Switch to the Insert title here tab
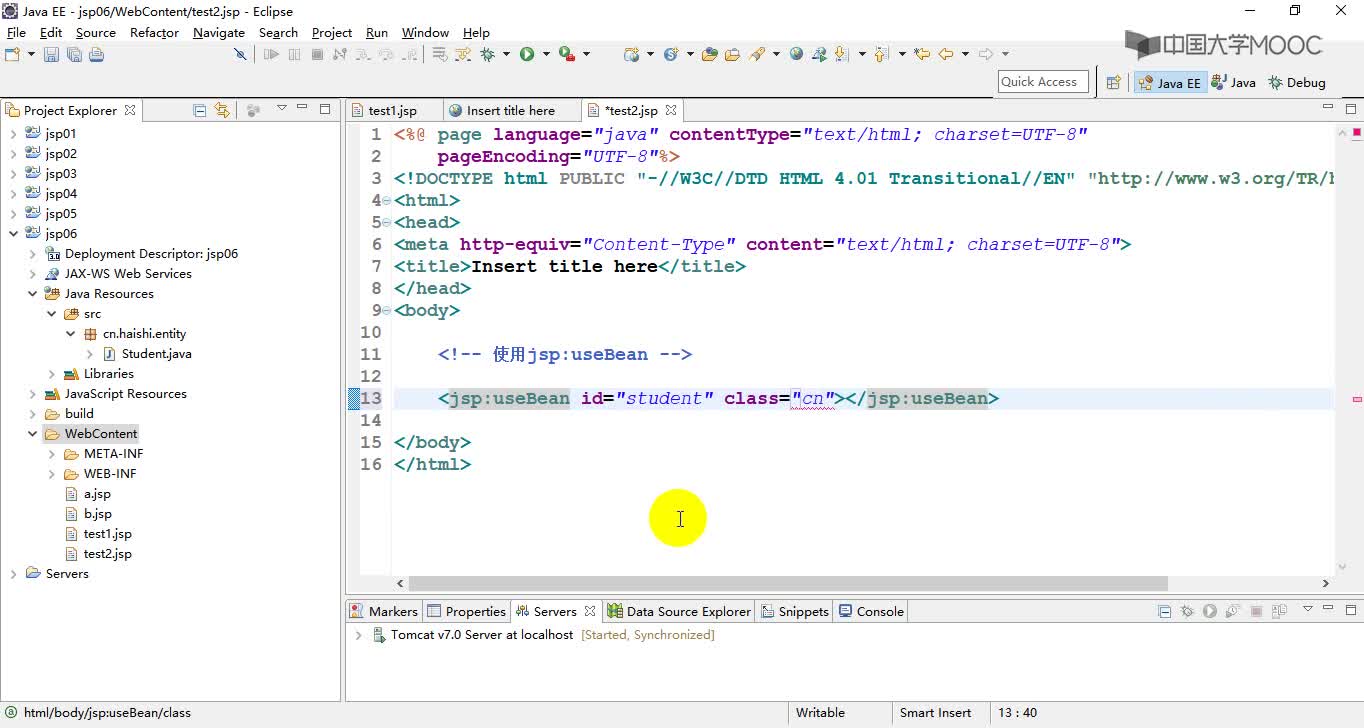The image size is (1364, 728). pos(511,111)
